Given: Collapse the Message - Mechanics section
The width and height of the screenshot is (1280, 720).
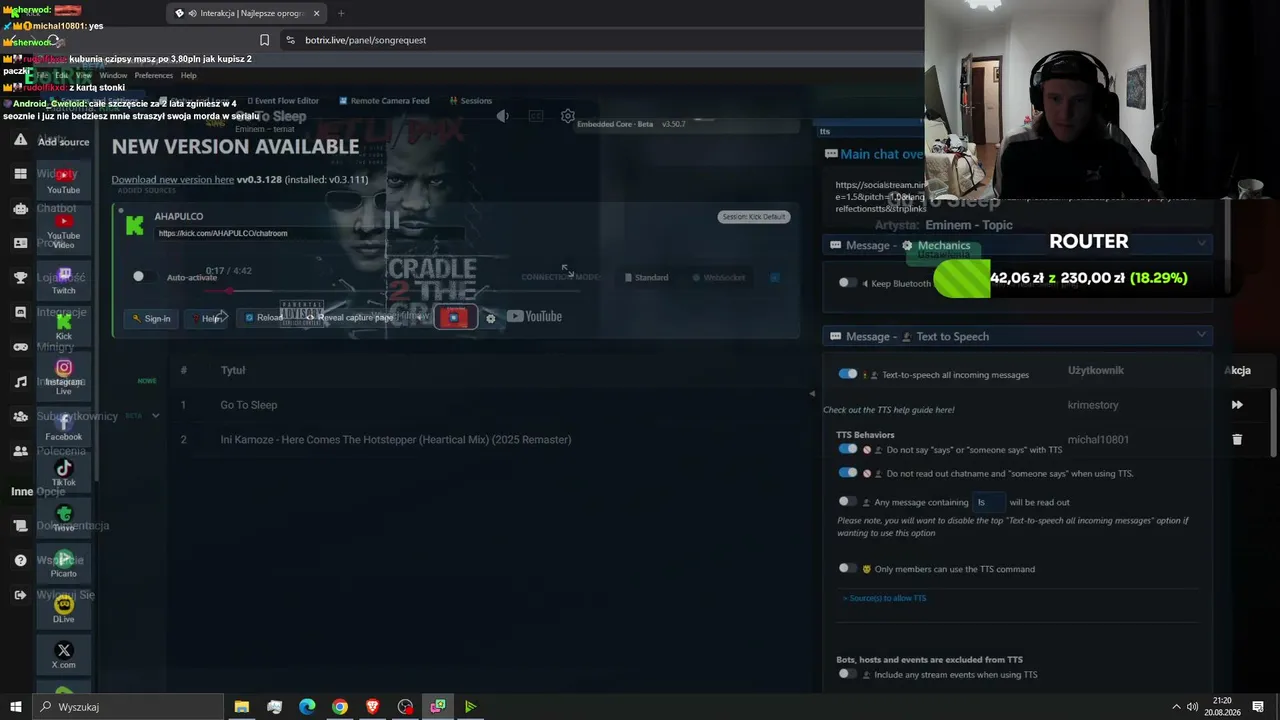Looking at the screenshot, I should (x=1201, y=245).
